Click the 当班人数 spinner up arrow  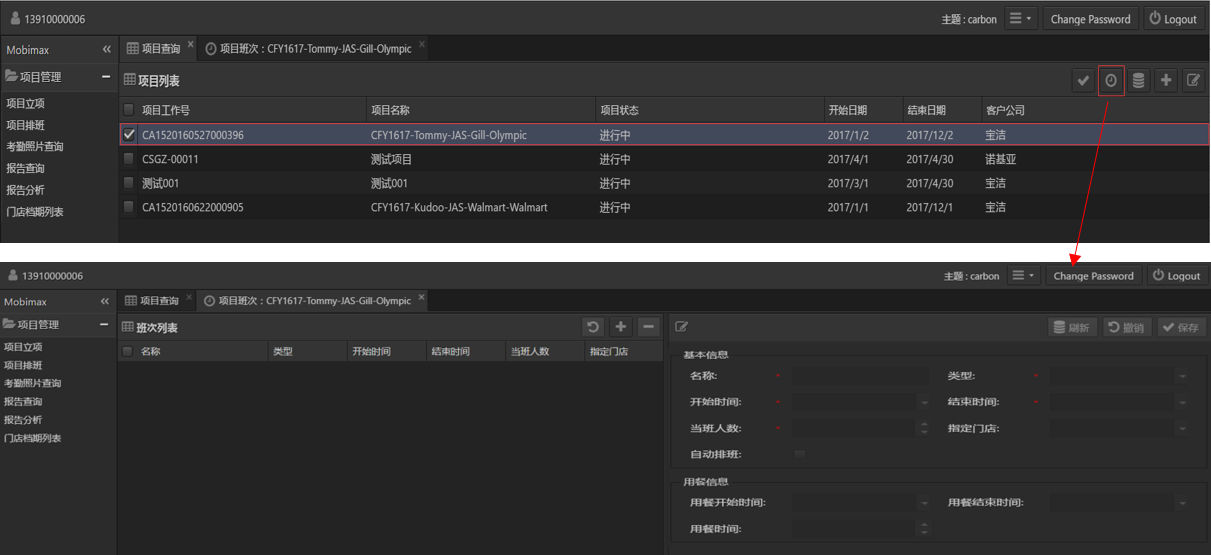(x=923, y=424)
